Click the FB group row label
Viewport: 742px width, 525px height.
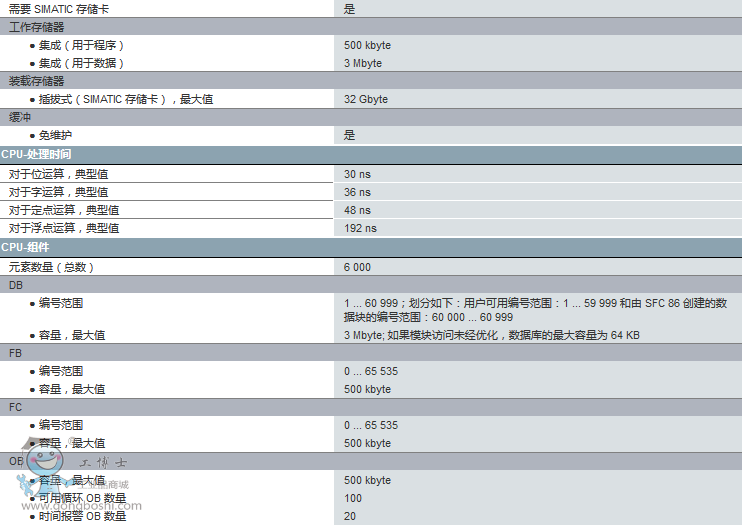pyautogui.click(x=16, y=353)
